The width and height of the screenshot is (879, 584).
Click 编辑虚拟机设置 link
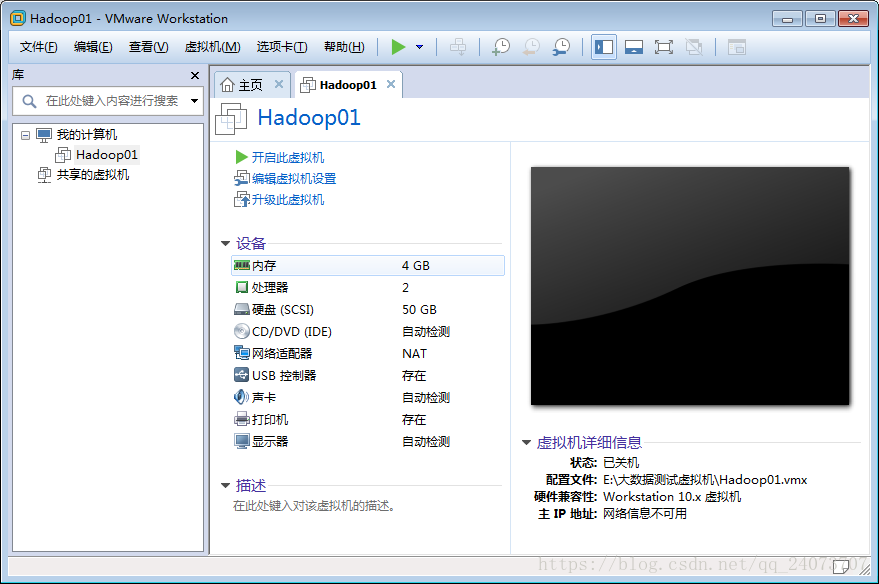click(294, 179)
